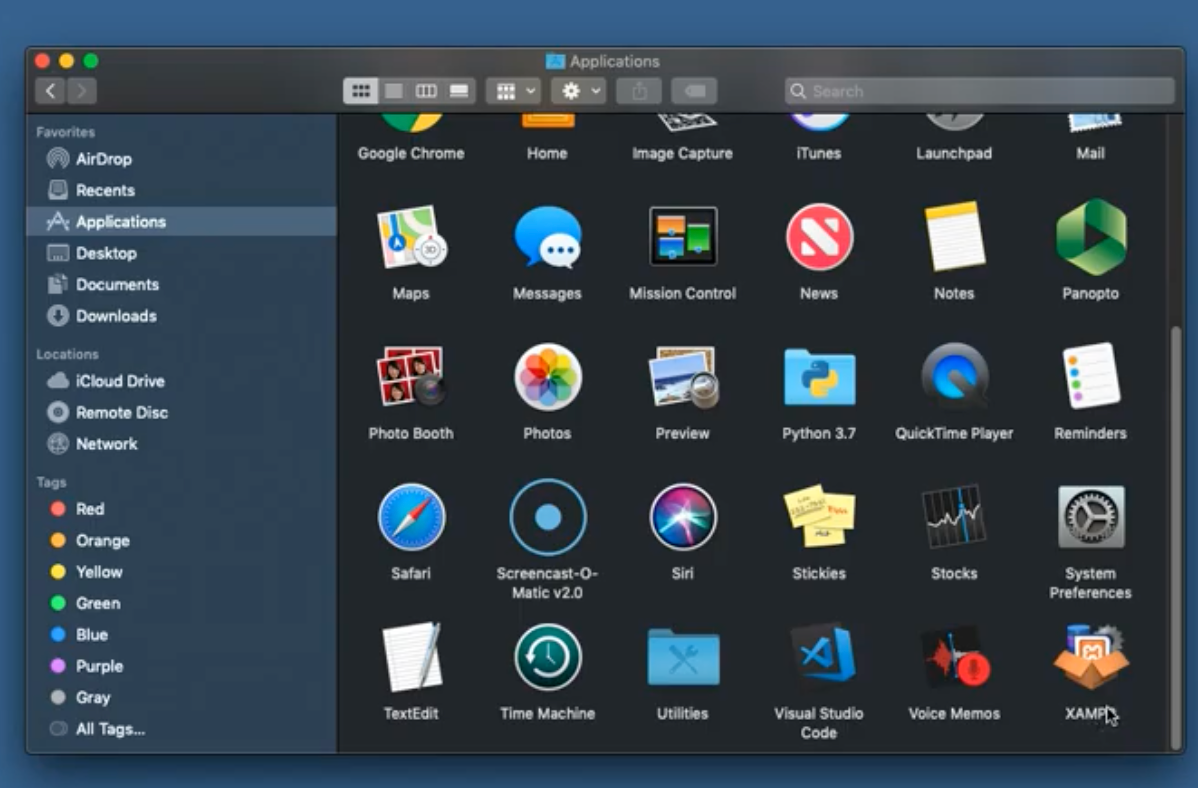The height and width of the screenshot is (788, 1198).
Task: Click into the Search field
Action: [979, 92]
